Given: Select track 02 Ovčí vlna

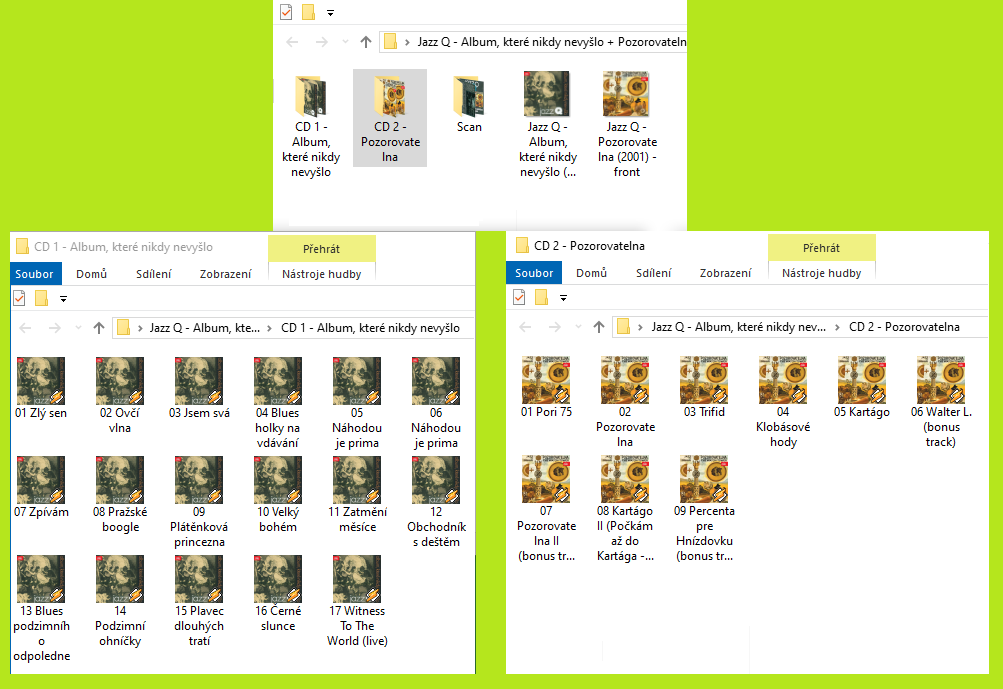Looking at the screenshot, I should coord(120,396).
